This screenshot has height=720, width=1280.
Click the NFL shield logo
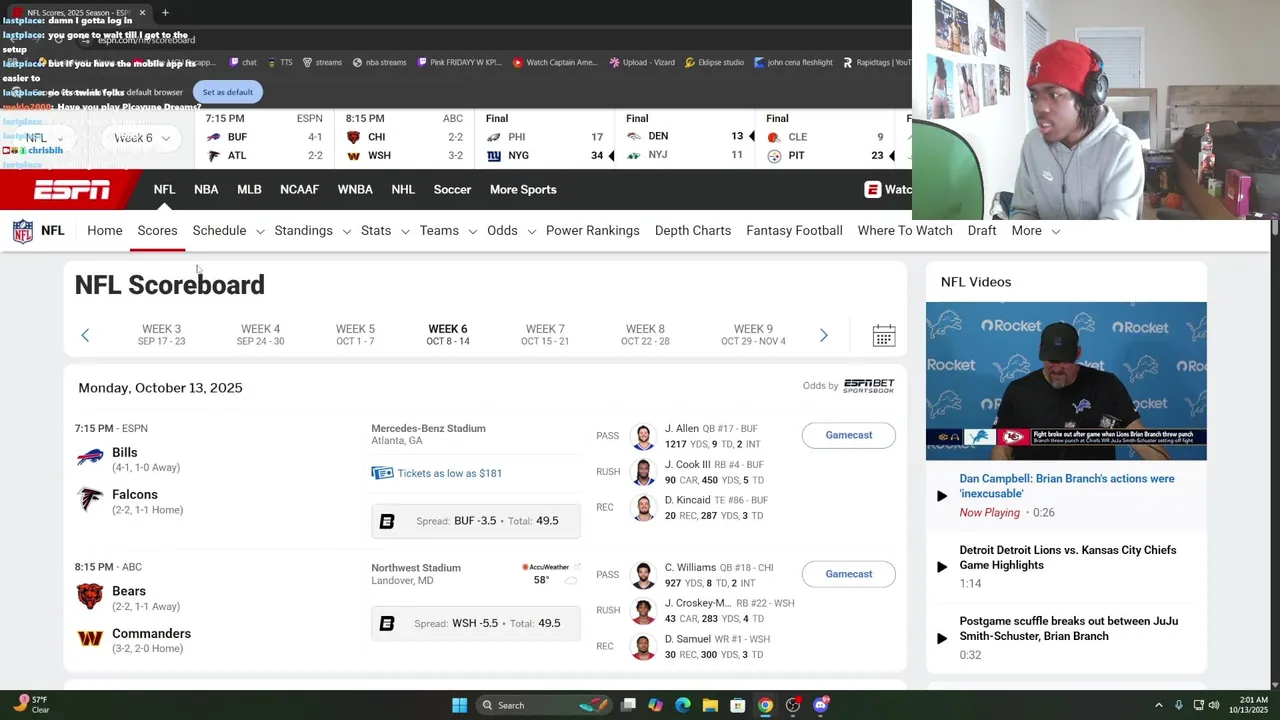click(23, 231)
